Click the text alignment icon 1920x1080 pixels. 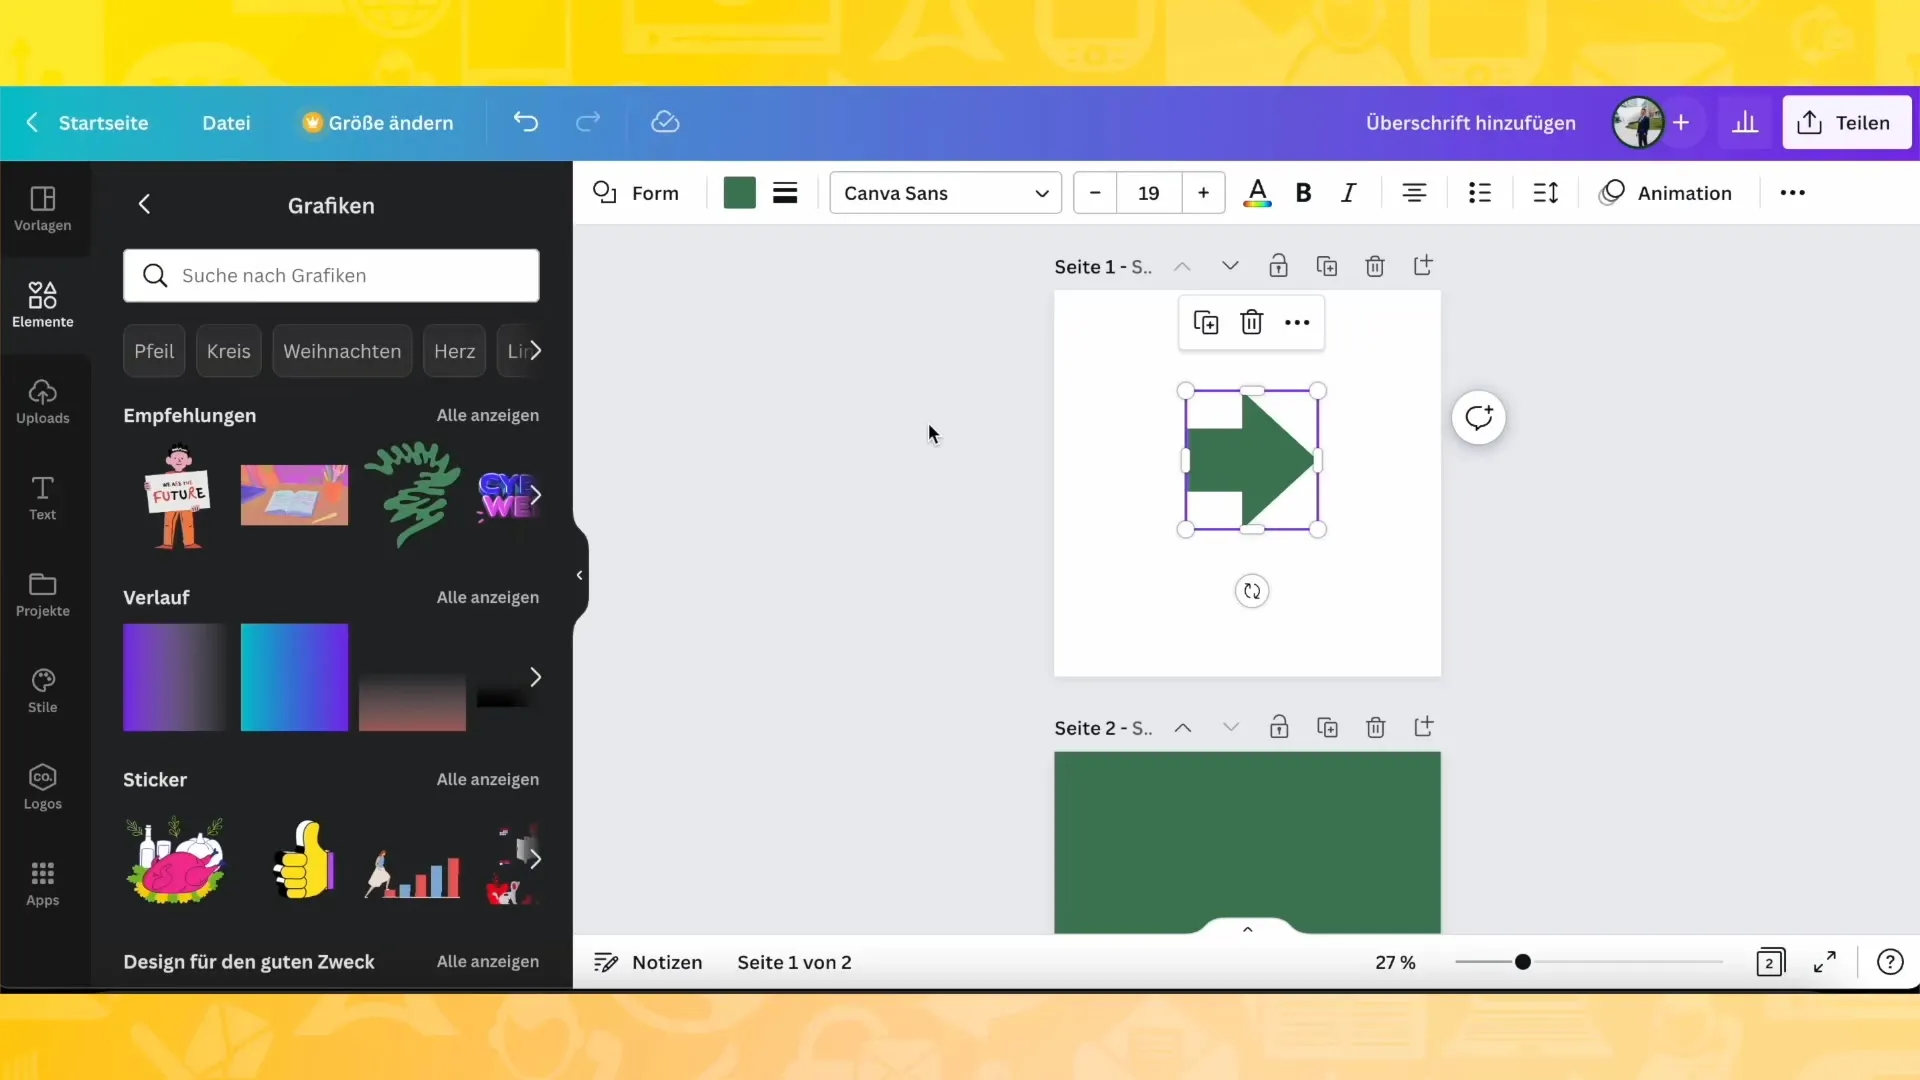point(1415,194)
